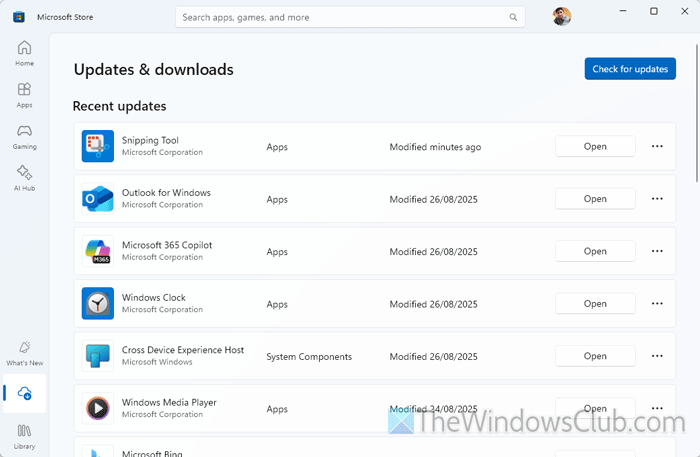Open What's New in sidebar

24,352
